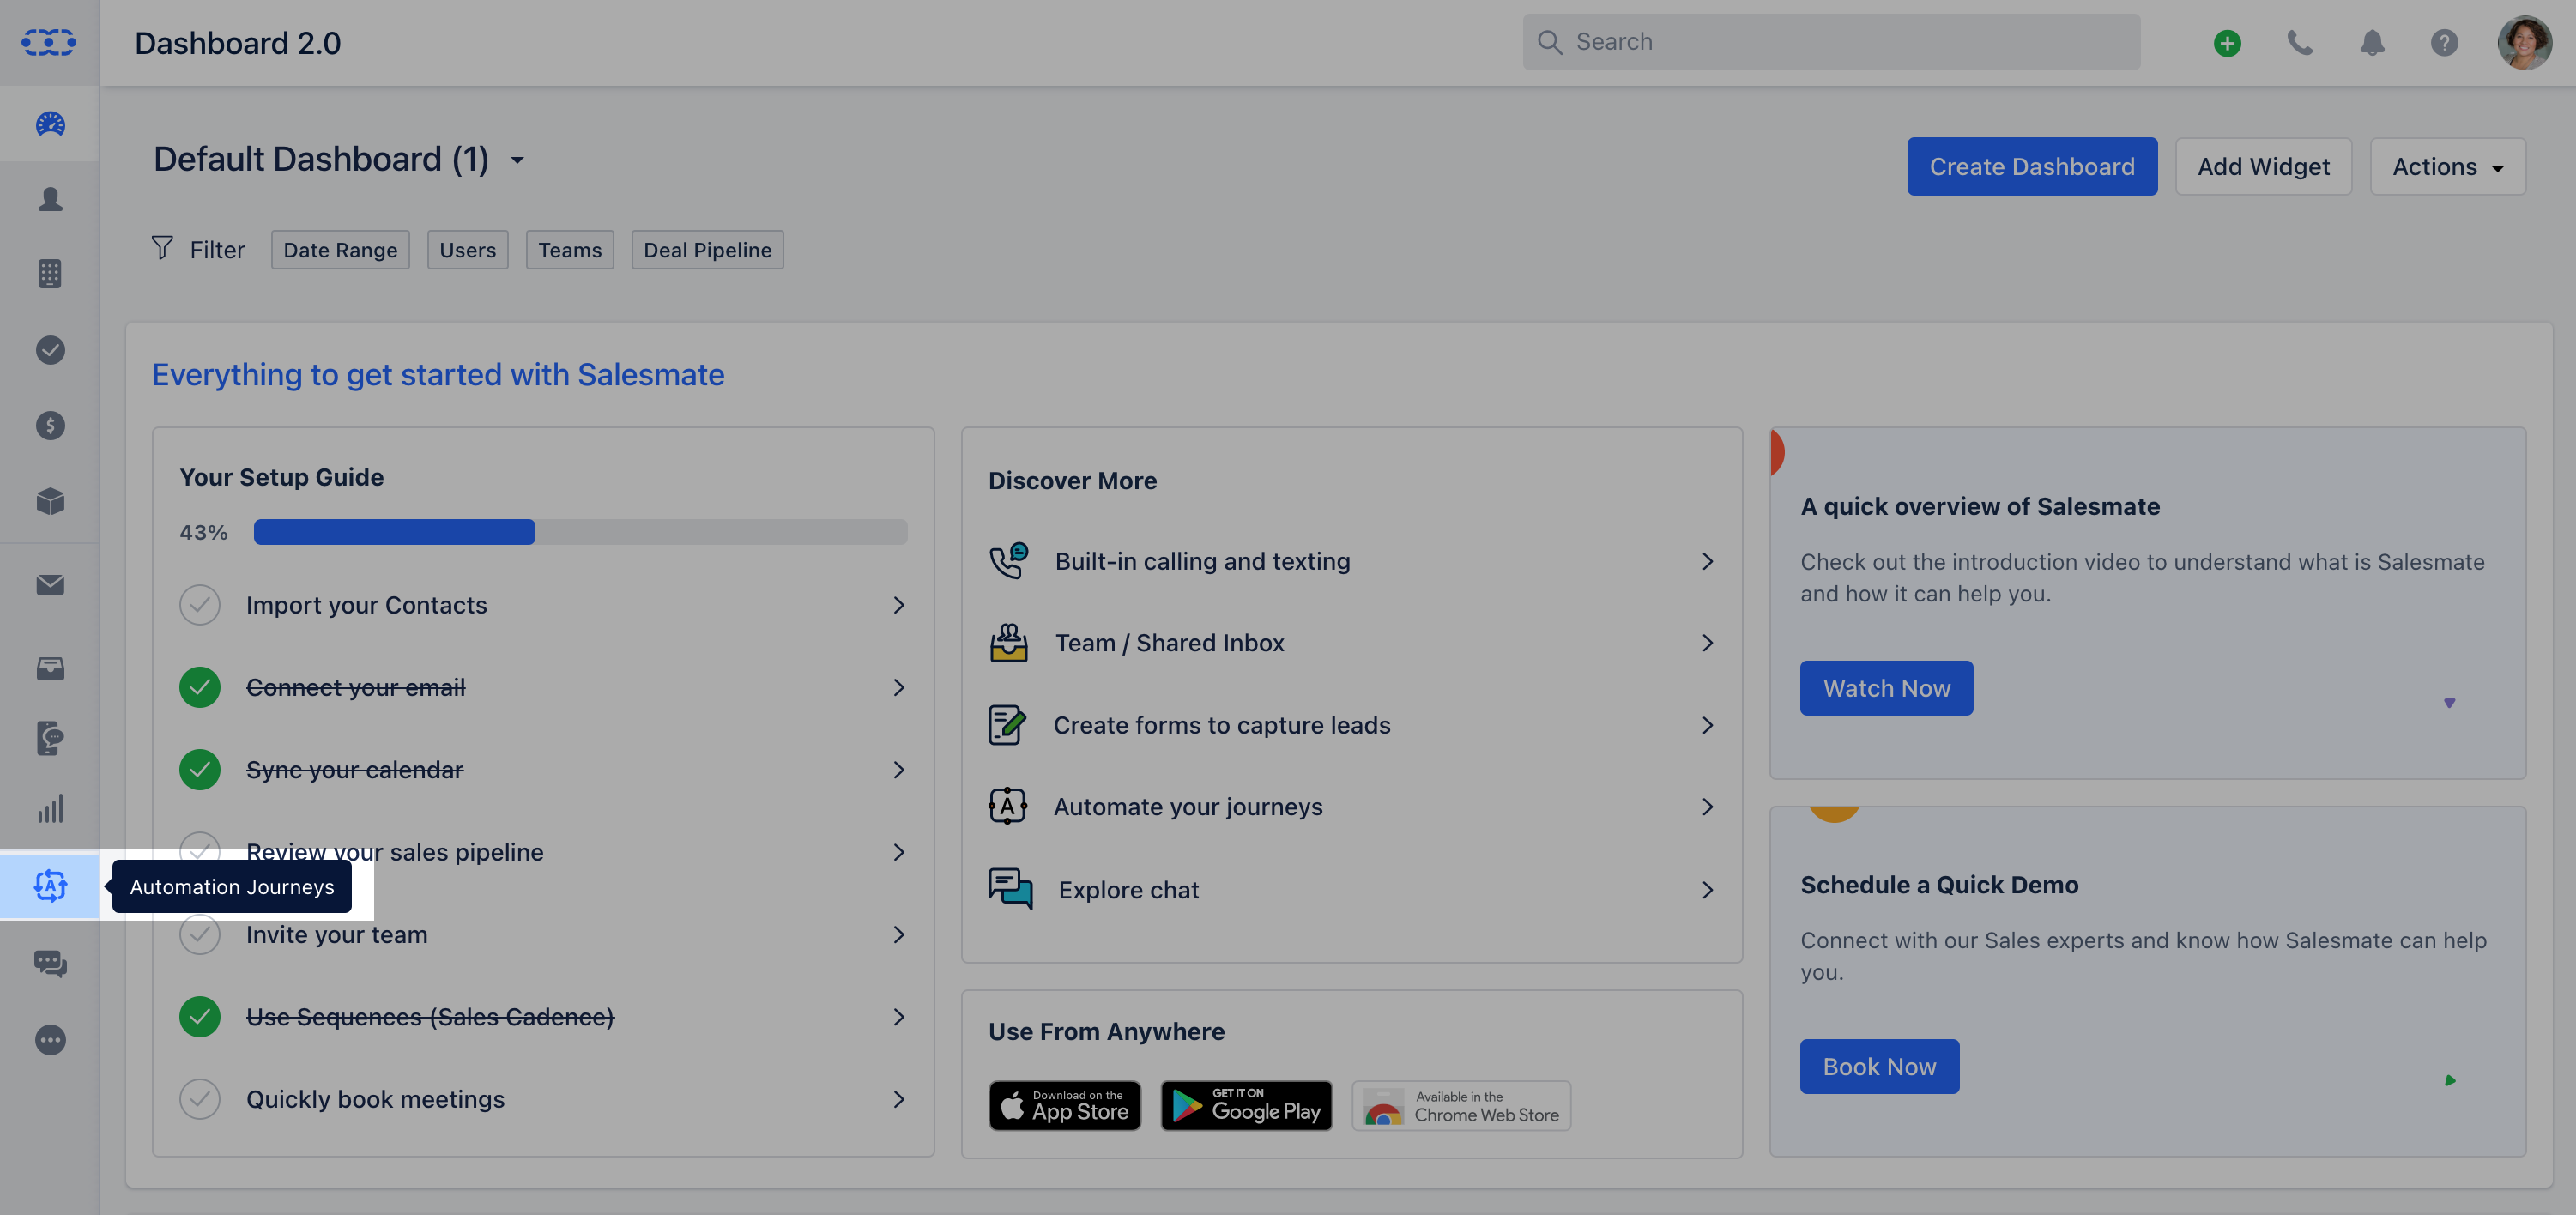Select the Teams filter
2576x1215 pixels.
click(x=570, y=250)
